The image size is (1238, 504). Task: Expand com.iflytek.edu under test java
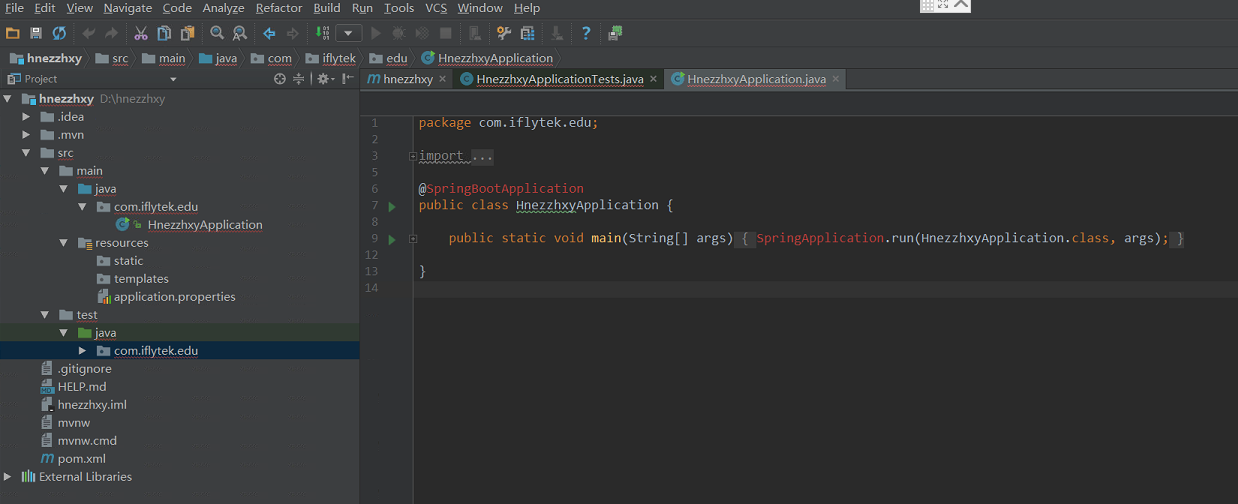click(83, 351)
